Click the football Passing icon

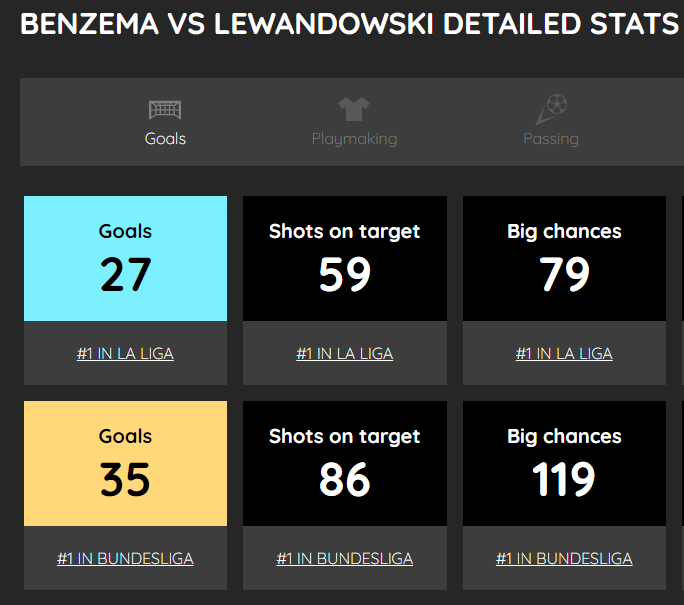(551, 109)
